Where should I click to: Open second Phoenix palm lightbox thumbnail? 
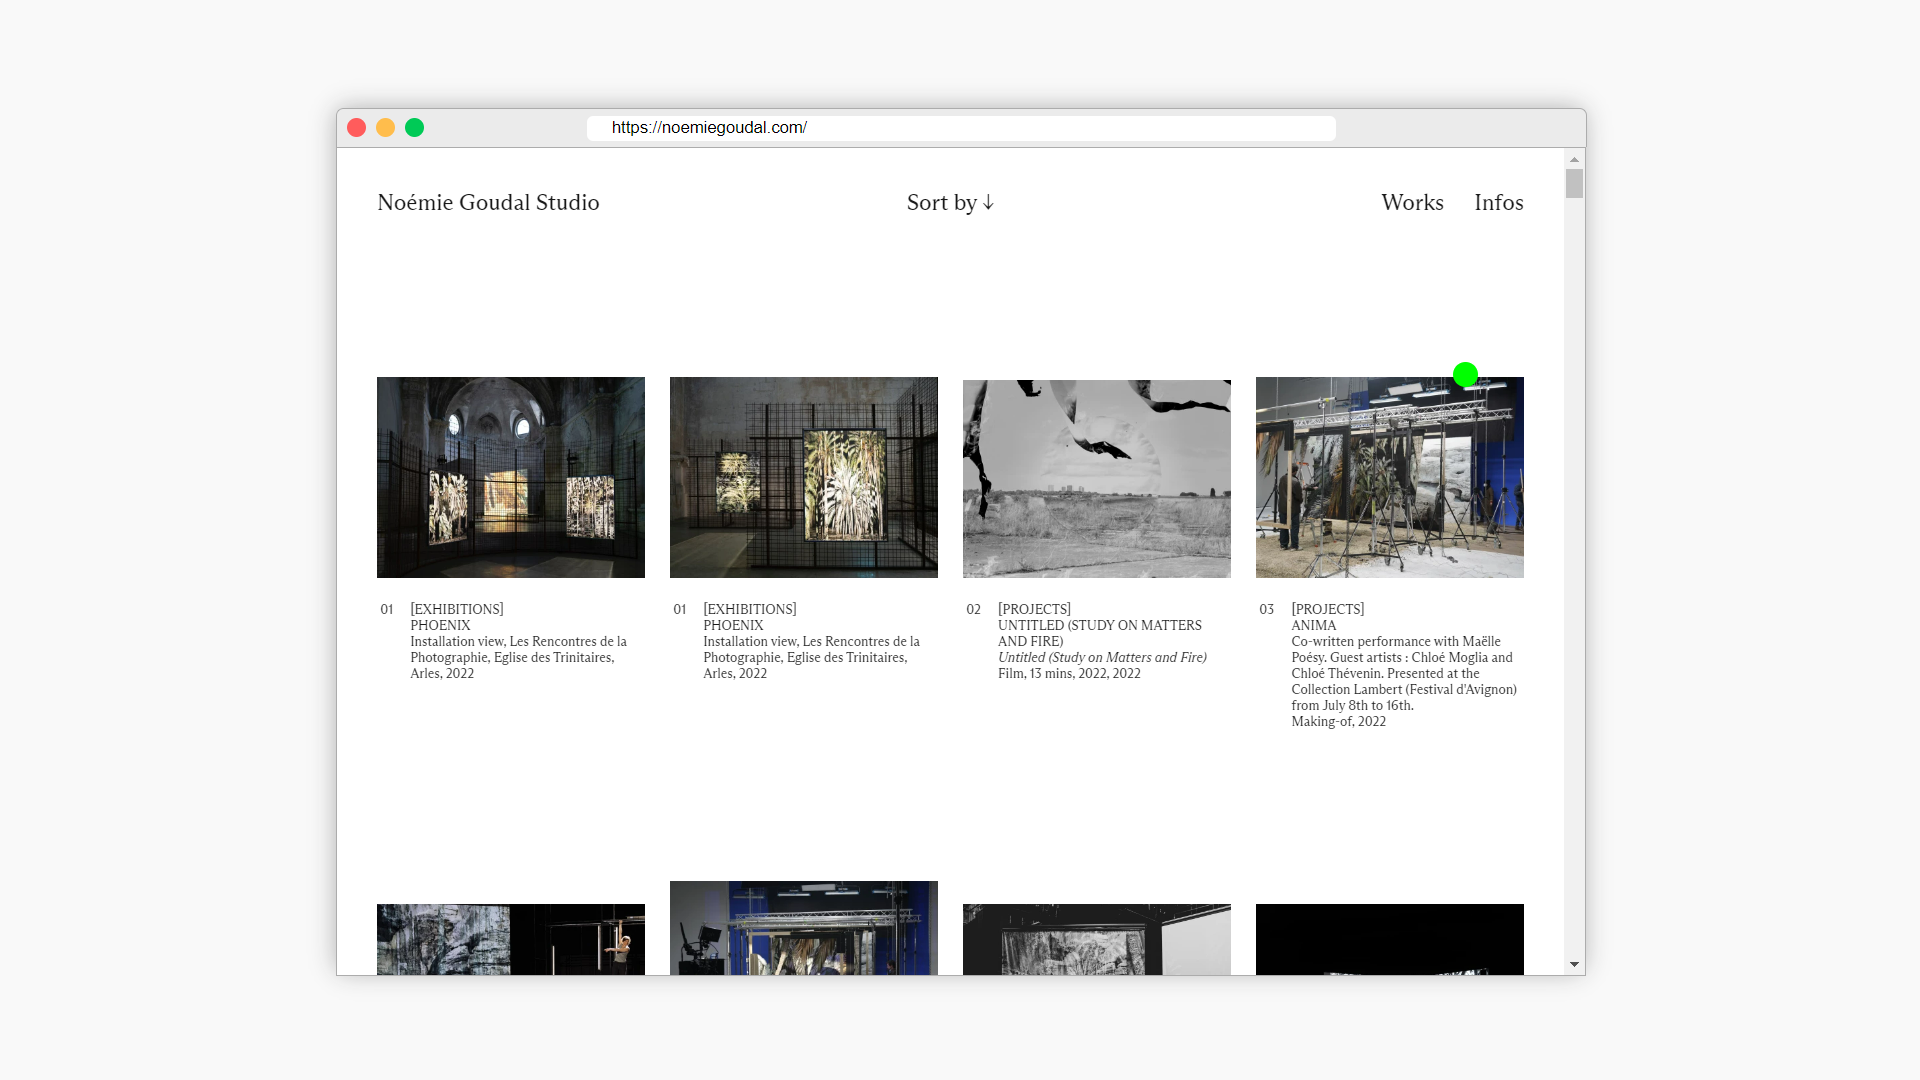point(804,477)
